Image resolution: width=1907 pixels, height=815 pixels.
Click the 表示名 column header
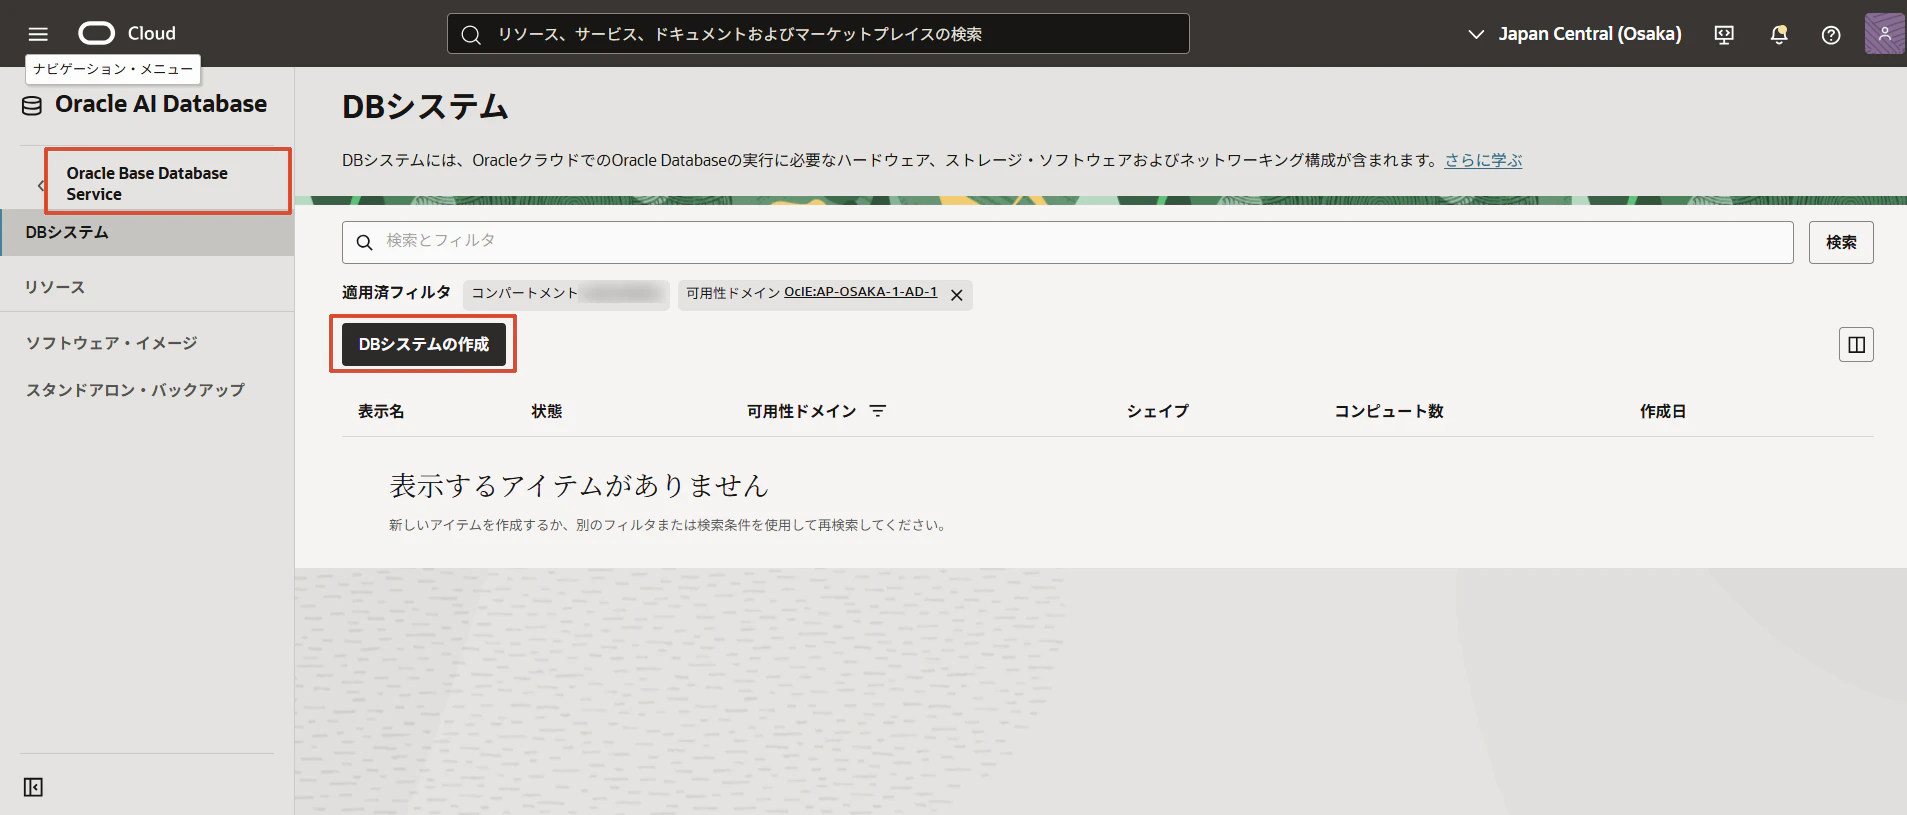click(x=381, y=411)
